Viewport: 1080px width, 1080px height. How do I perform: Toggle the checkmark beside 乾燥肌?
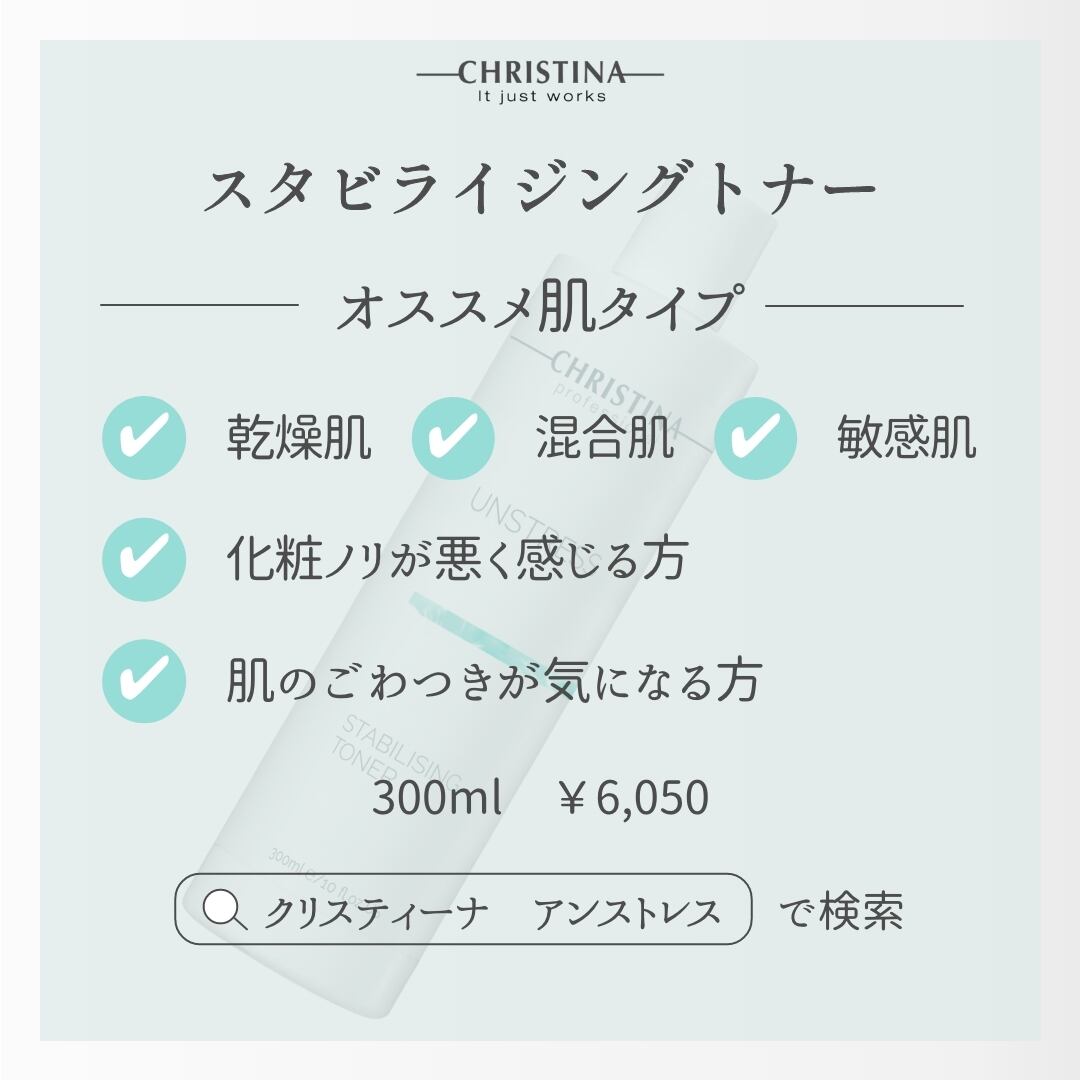(x=144, y=437)
